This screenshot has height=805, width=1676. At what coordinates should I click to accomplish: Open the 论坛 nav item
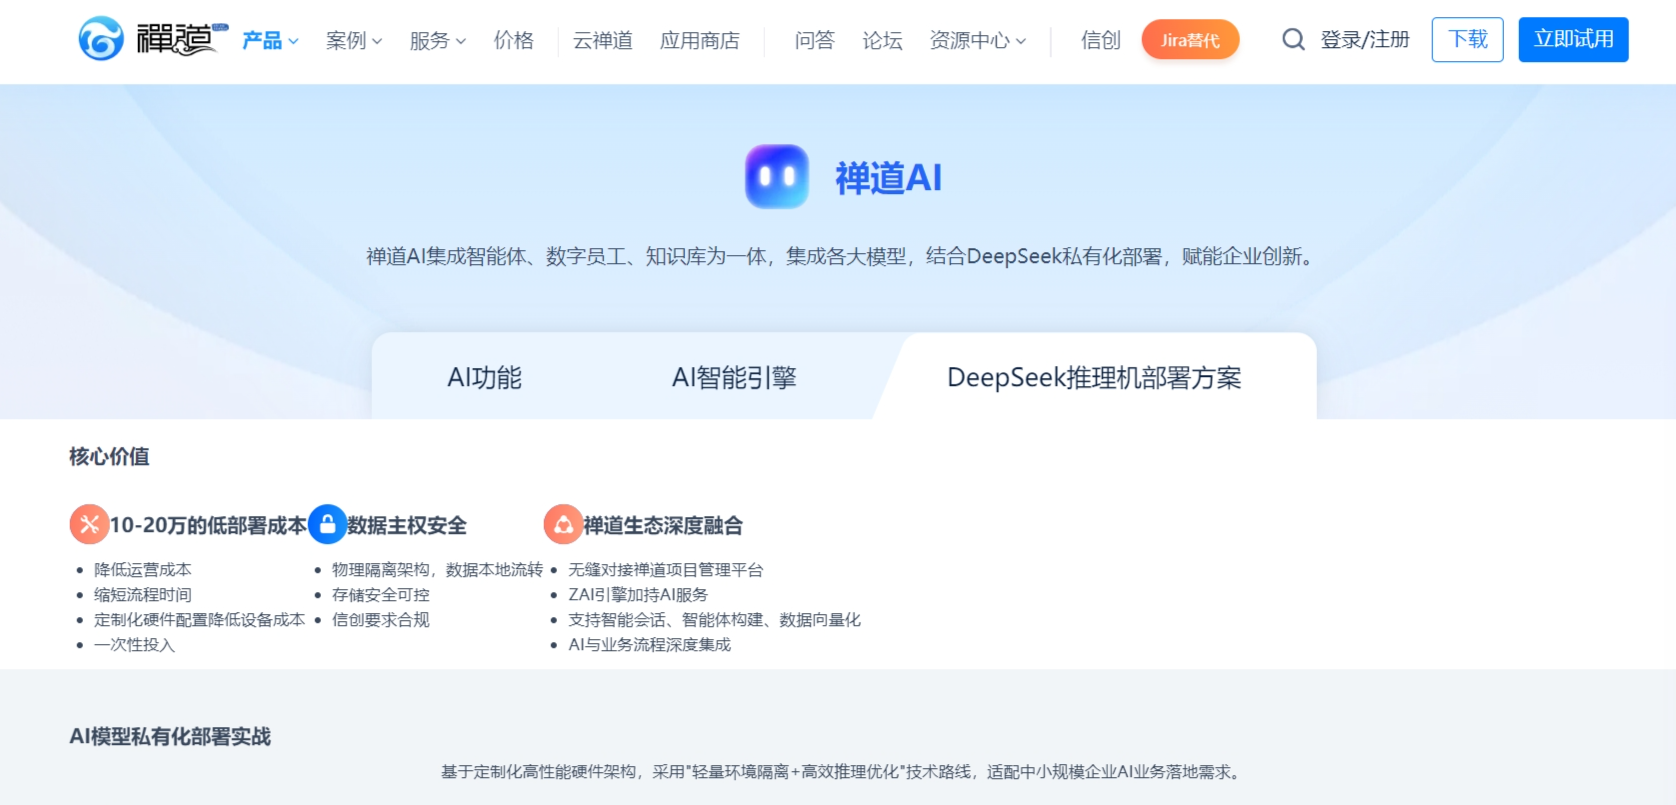point(883,40)
